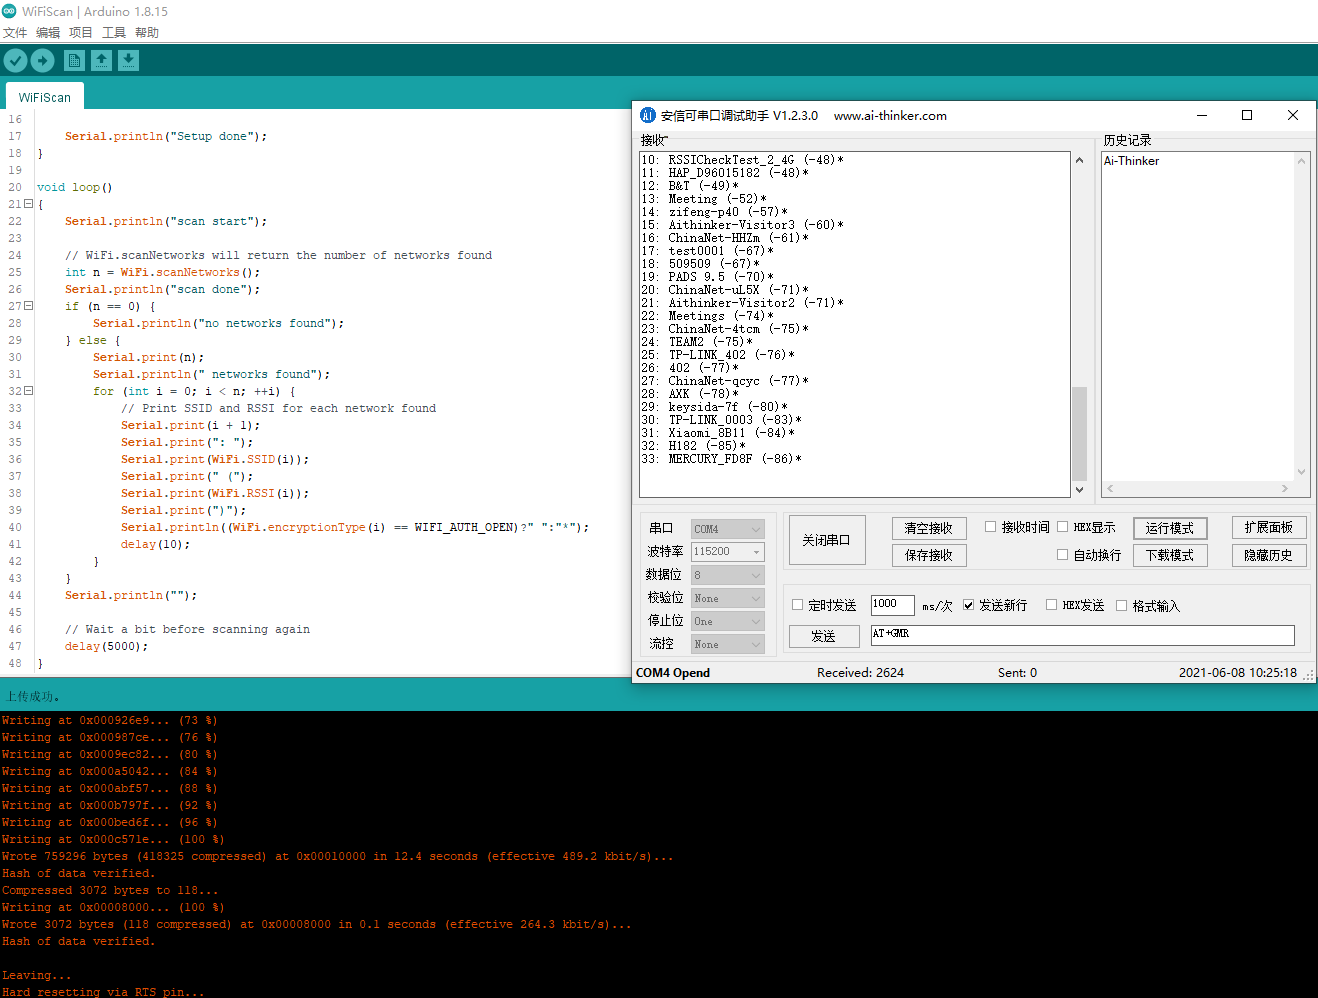The height and width of the screenshot is (998, 1318).
Task: Click the 清空接收 clear receive button
Action: tap(928, 528)
